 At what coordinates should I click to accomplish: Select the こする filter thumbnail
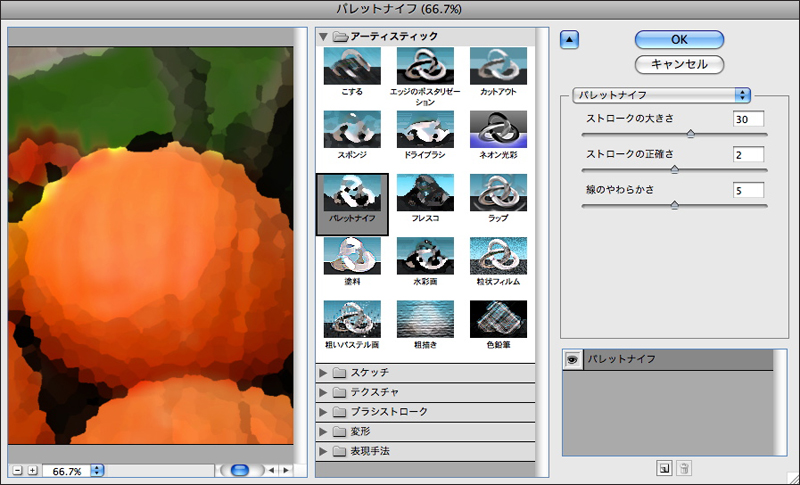352,66
